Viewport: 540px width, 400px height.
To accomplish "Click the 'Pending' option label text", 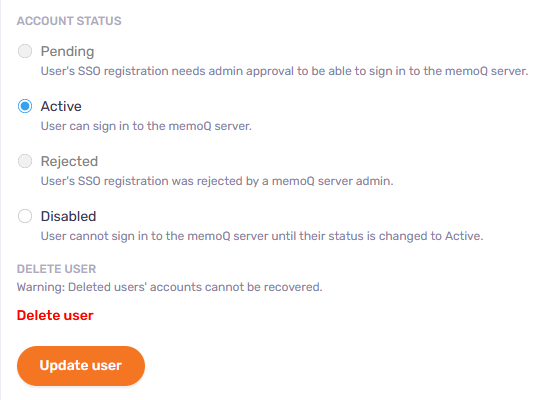I will [x=67, y=52].
